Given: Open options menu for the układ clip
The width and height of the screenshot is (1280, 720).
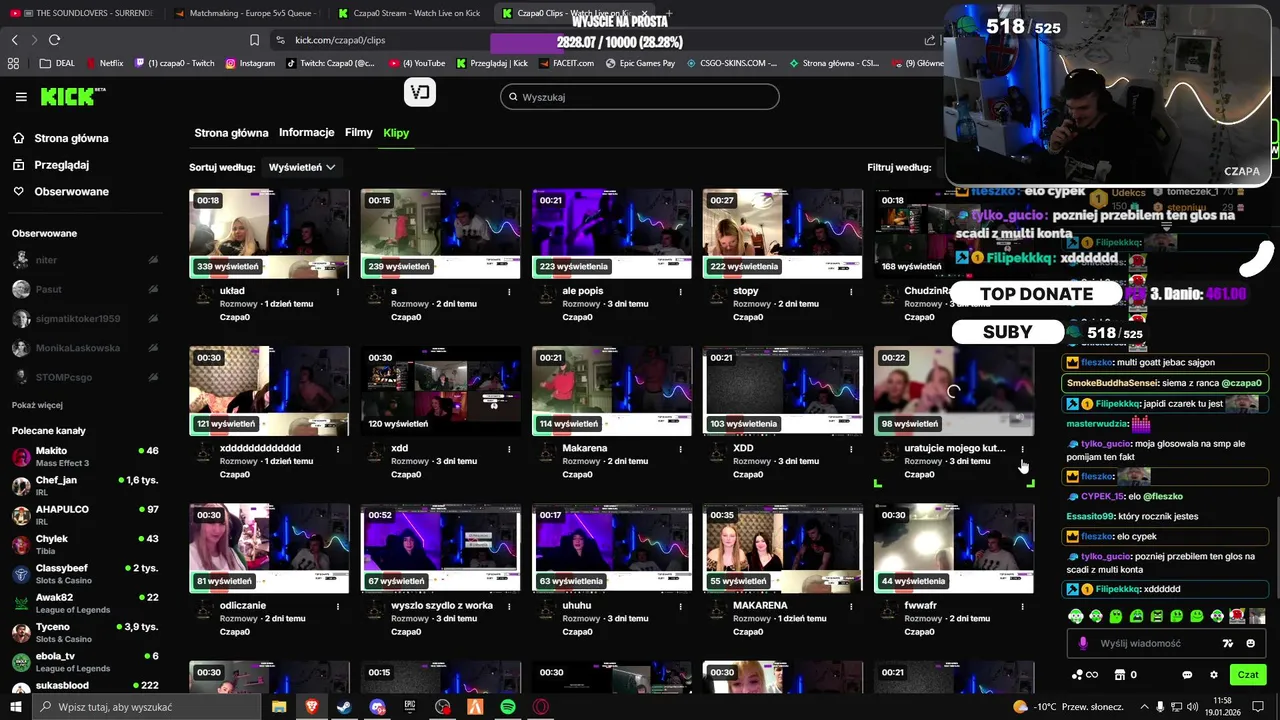Looking at the screenshot, I should pyautogui.click(x=338, y=292).
